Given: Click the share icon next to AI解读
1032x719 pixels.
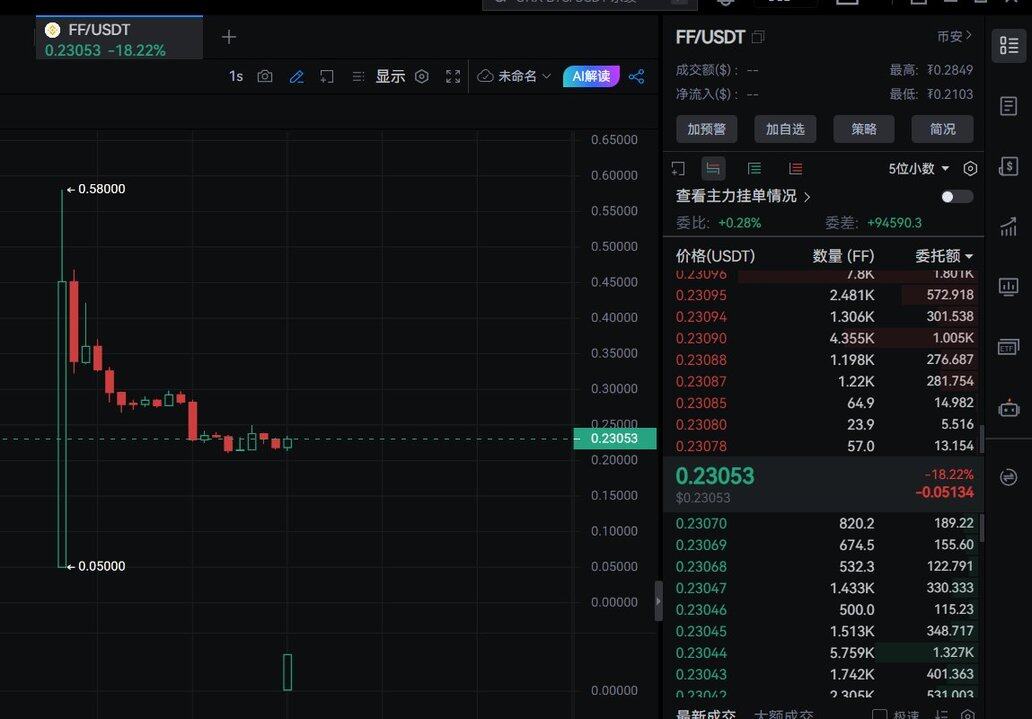Looking at the screenshot, I should tap(637, 76).
